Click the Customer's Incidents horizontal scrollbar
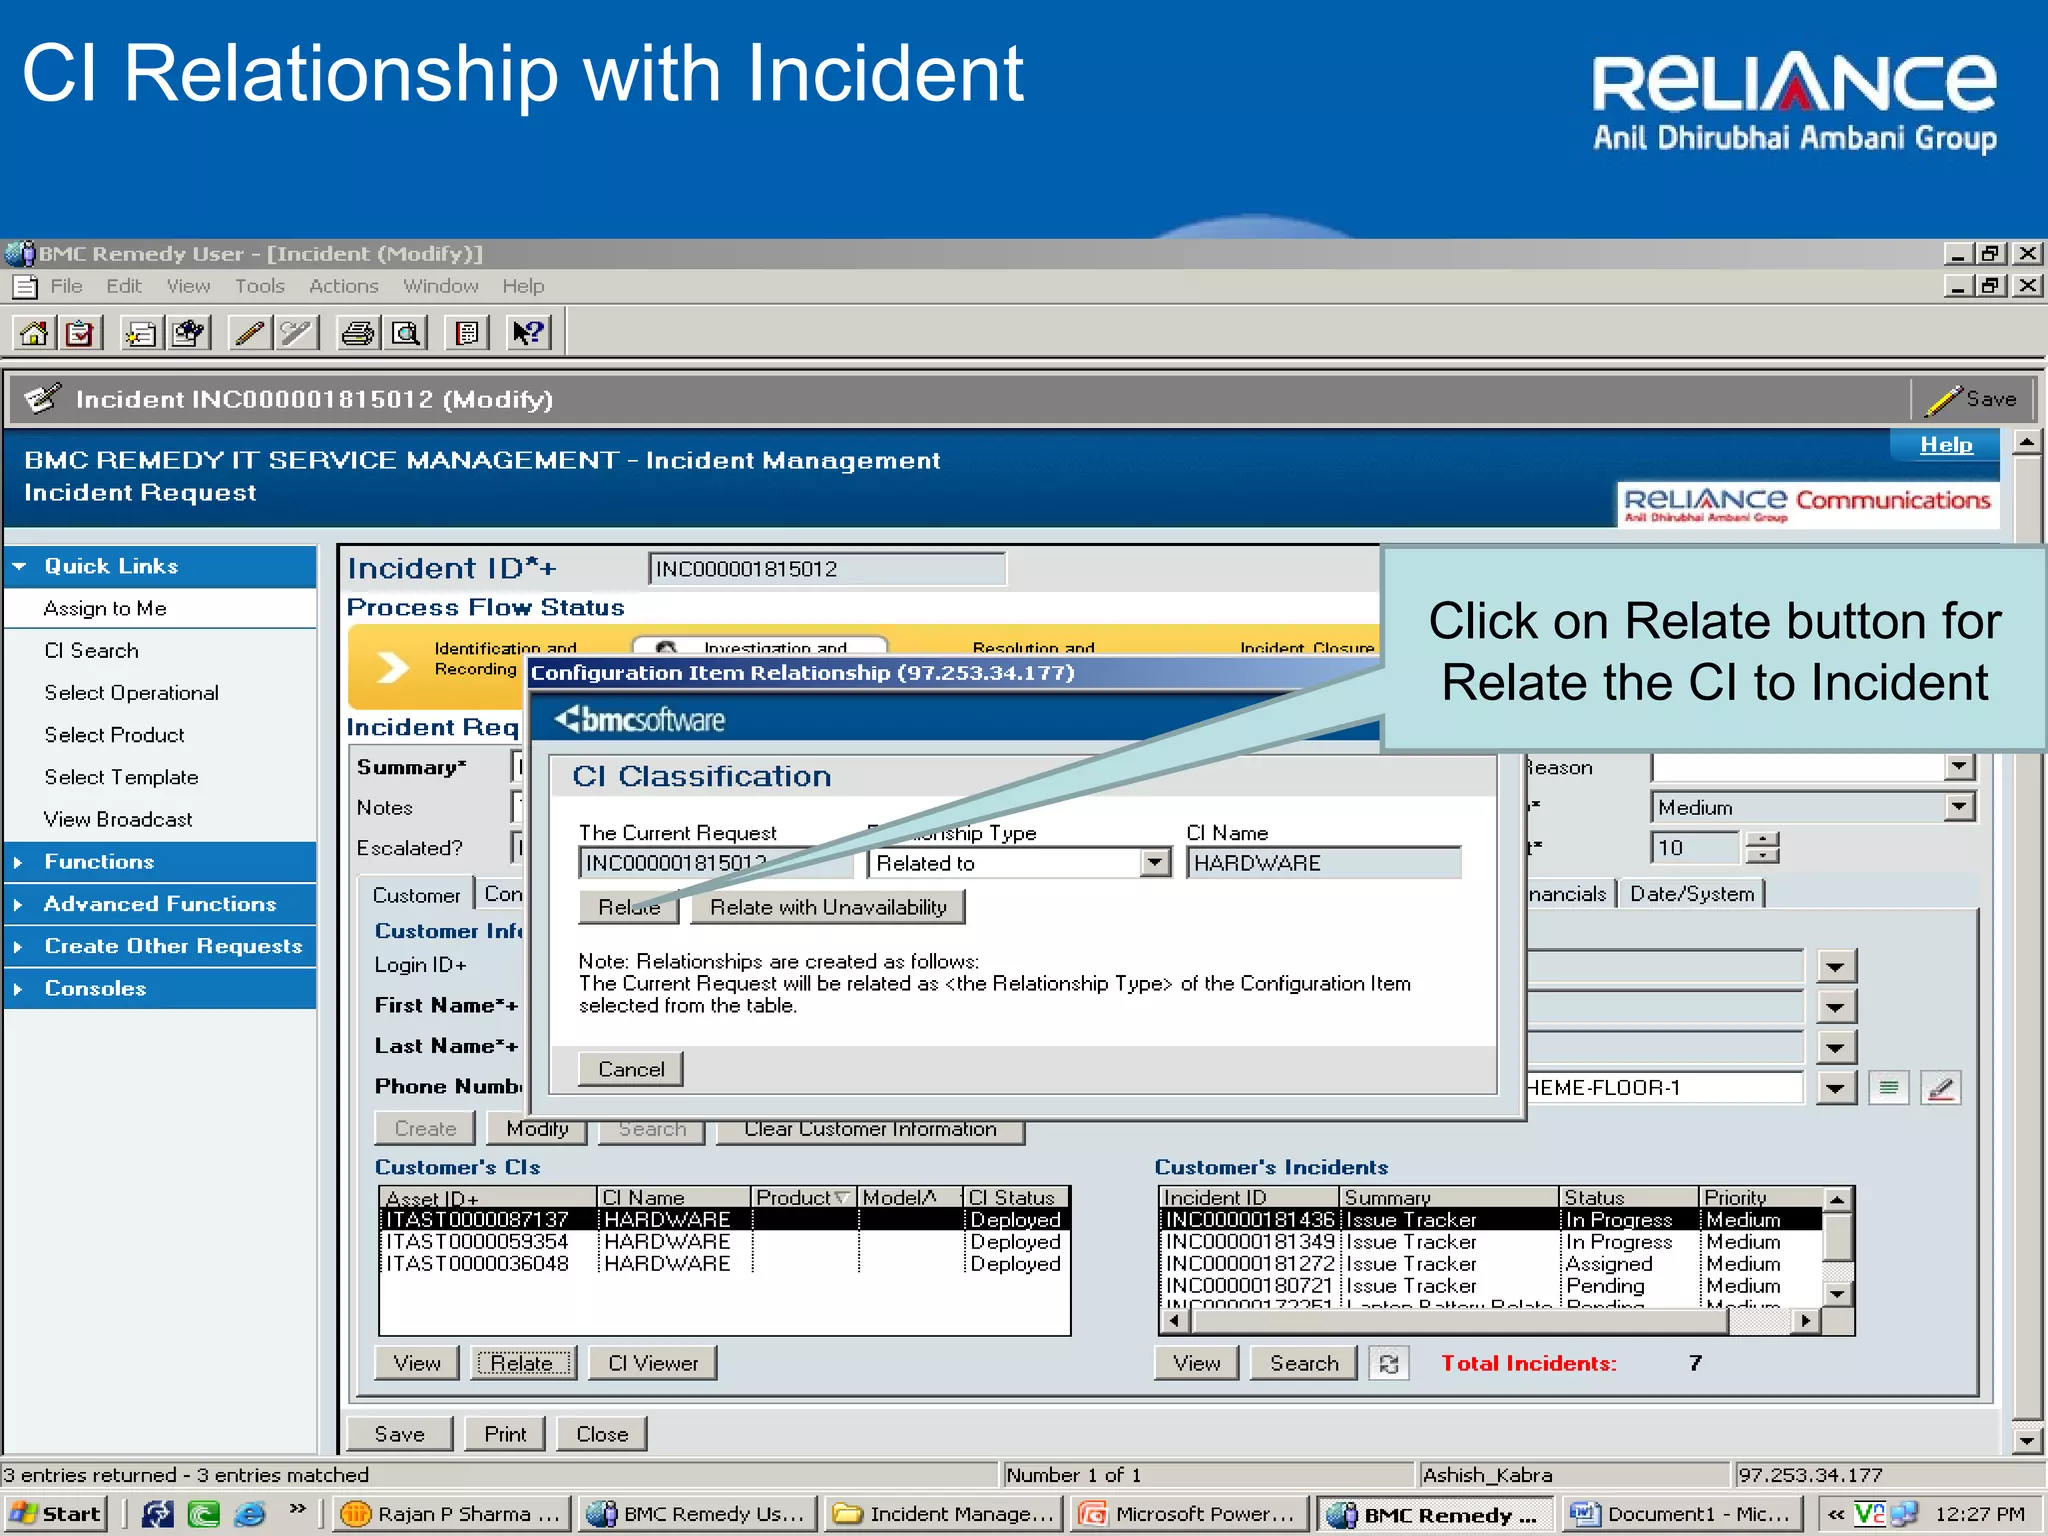The width and height of the screenshot is (2048, 1536). coord(1490,1321)
